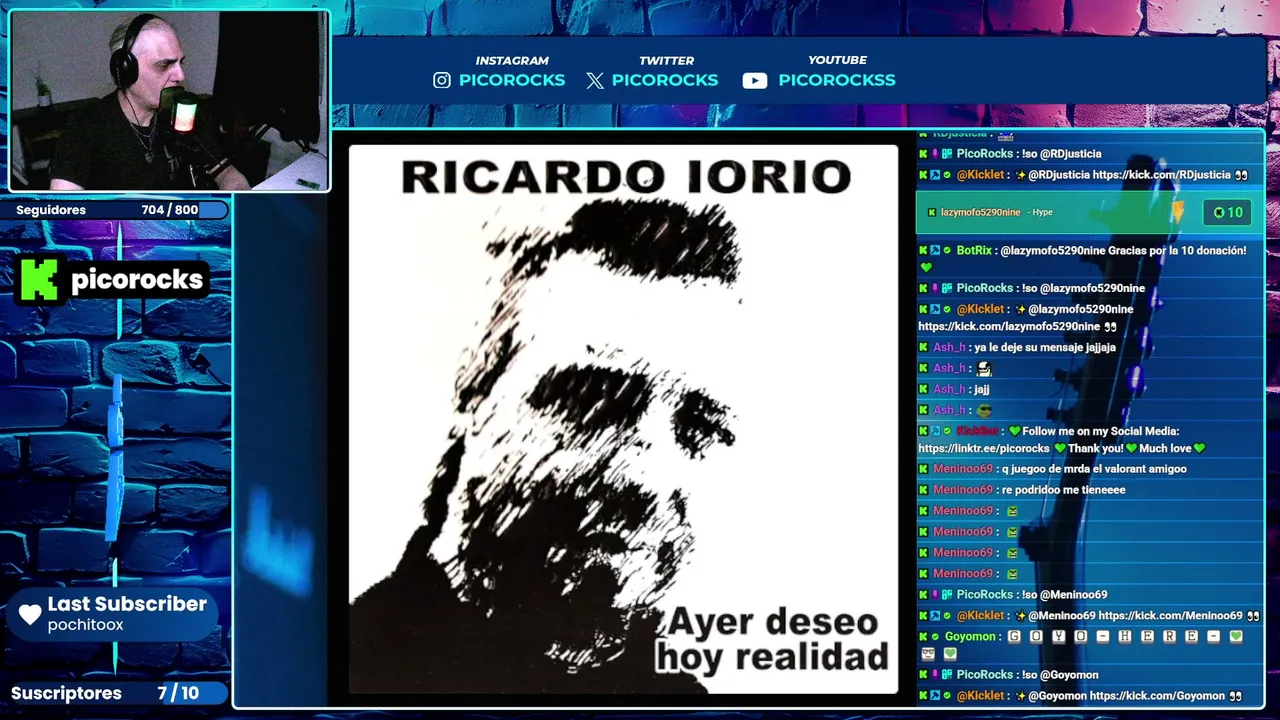The image size is (1280, 720).
Task: Open the https://kick.com/RDjusticia link
Action: click(1161, 175)
